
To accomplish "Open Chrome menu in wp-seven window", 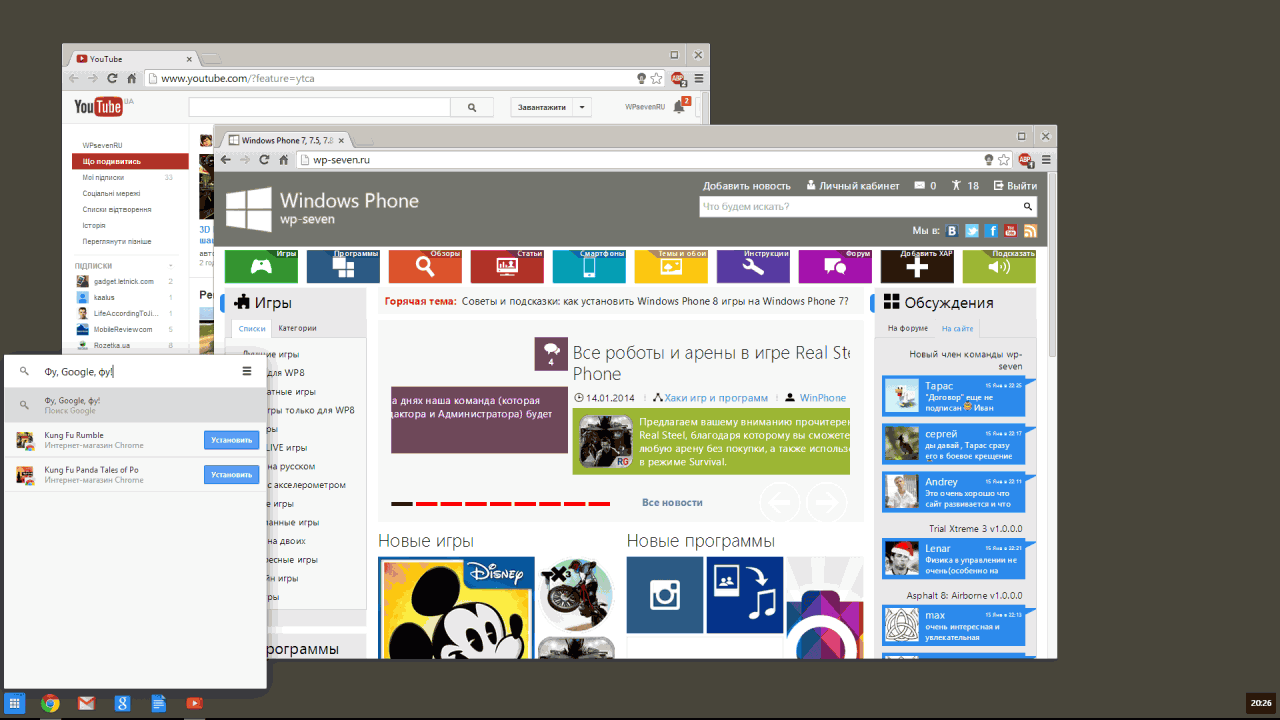I will 1046,160.
